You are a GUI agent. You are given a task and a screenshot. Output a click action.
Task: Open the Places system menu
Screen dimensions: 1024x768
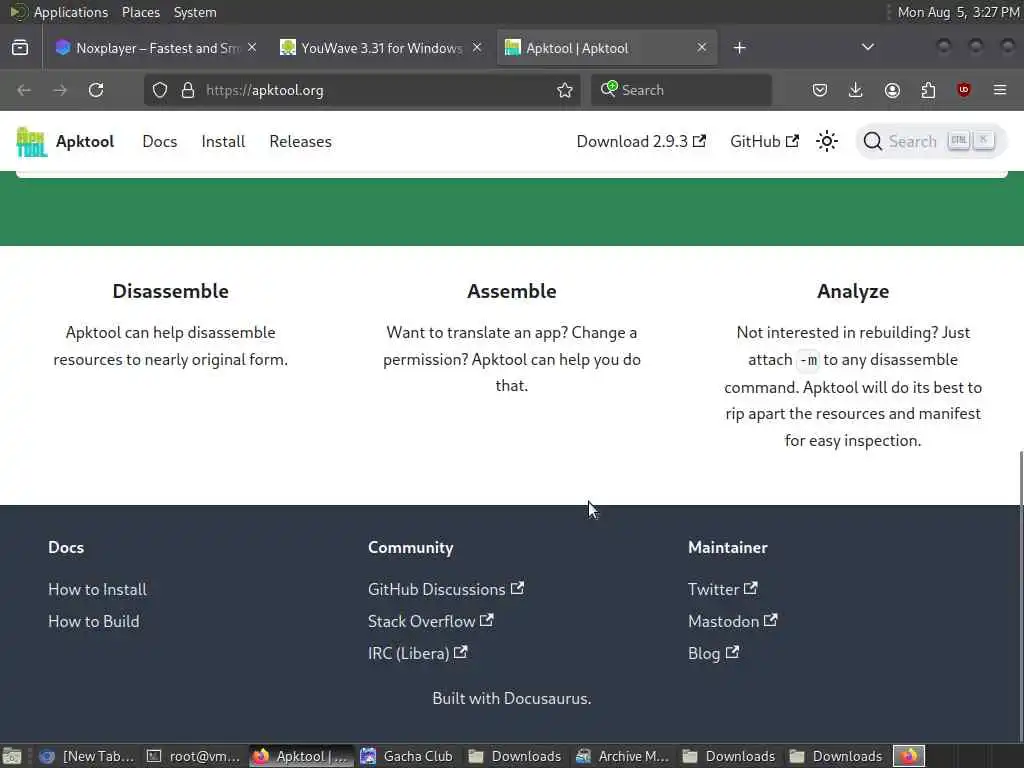[140, 12]
